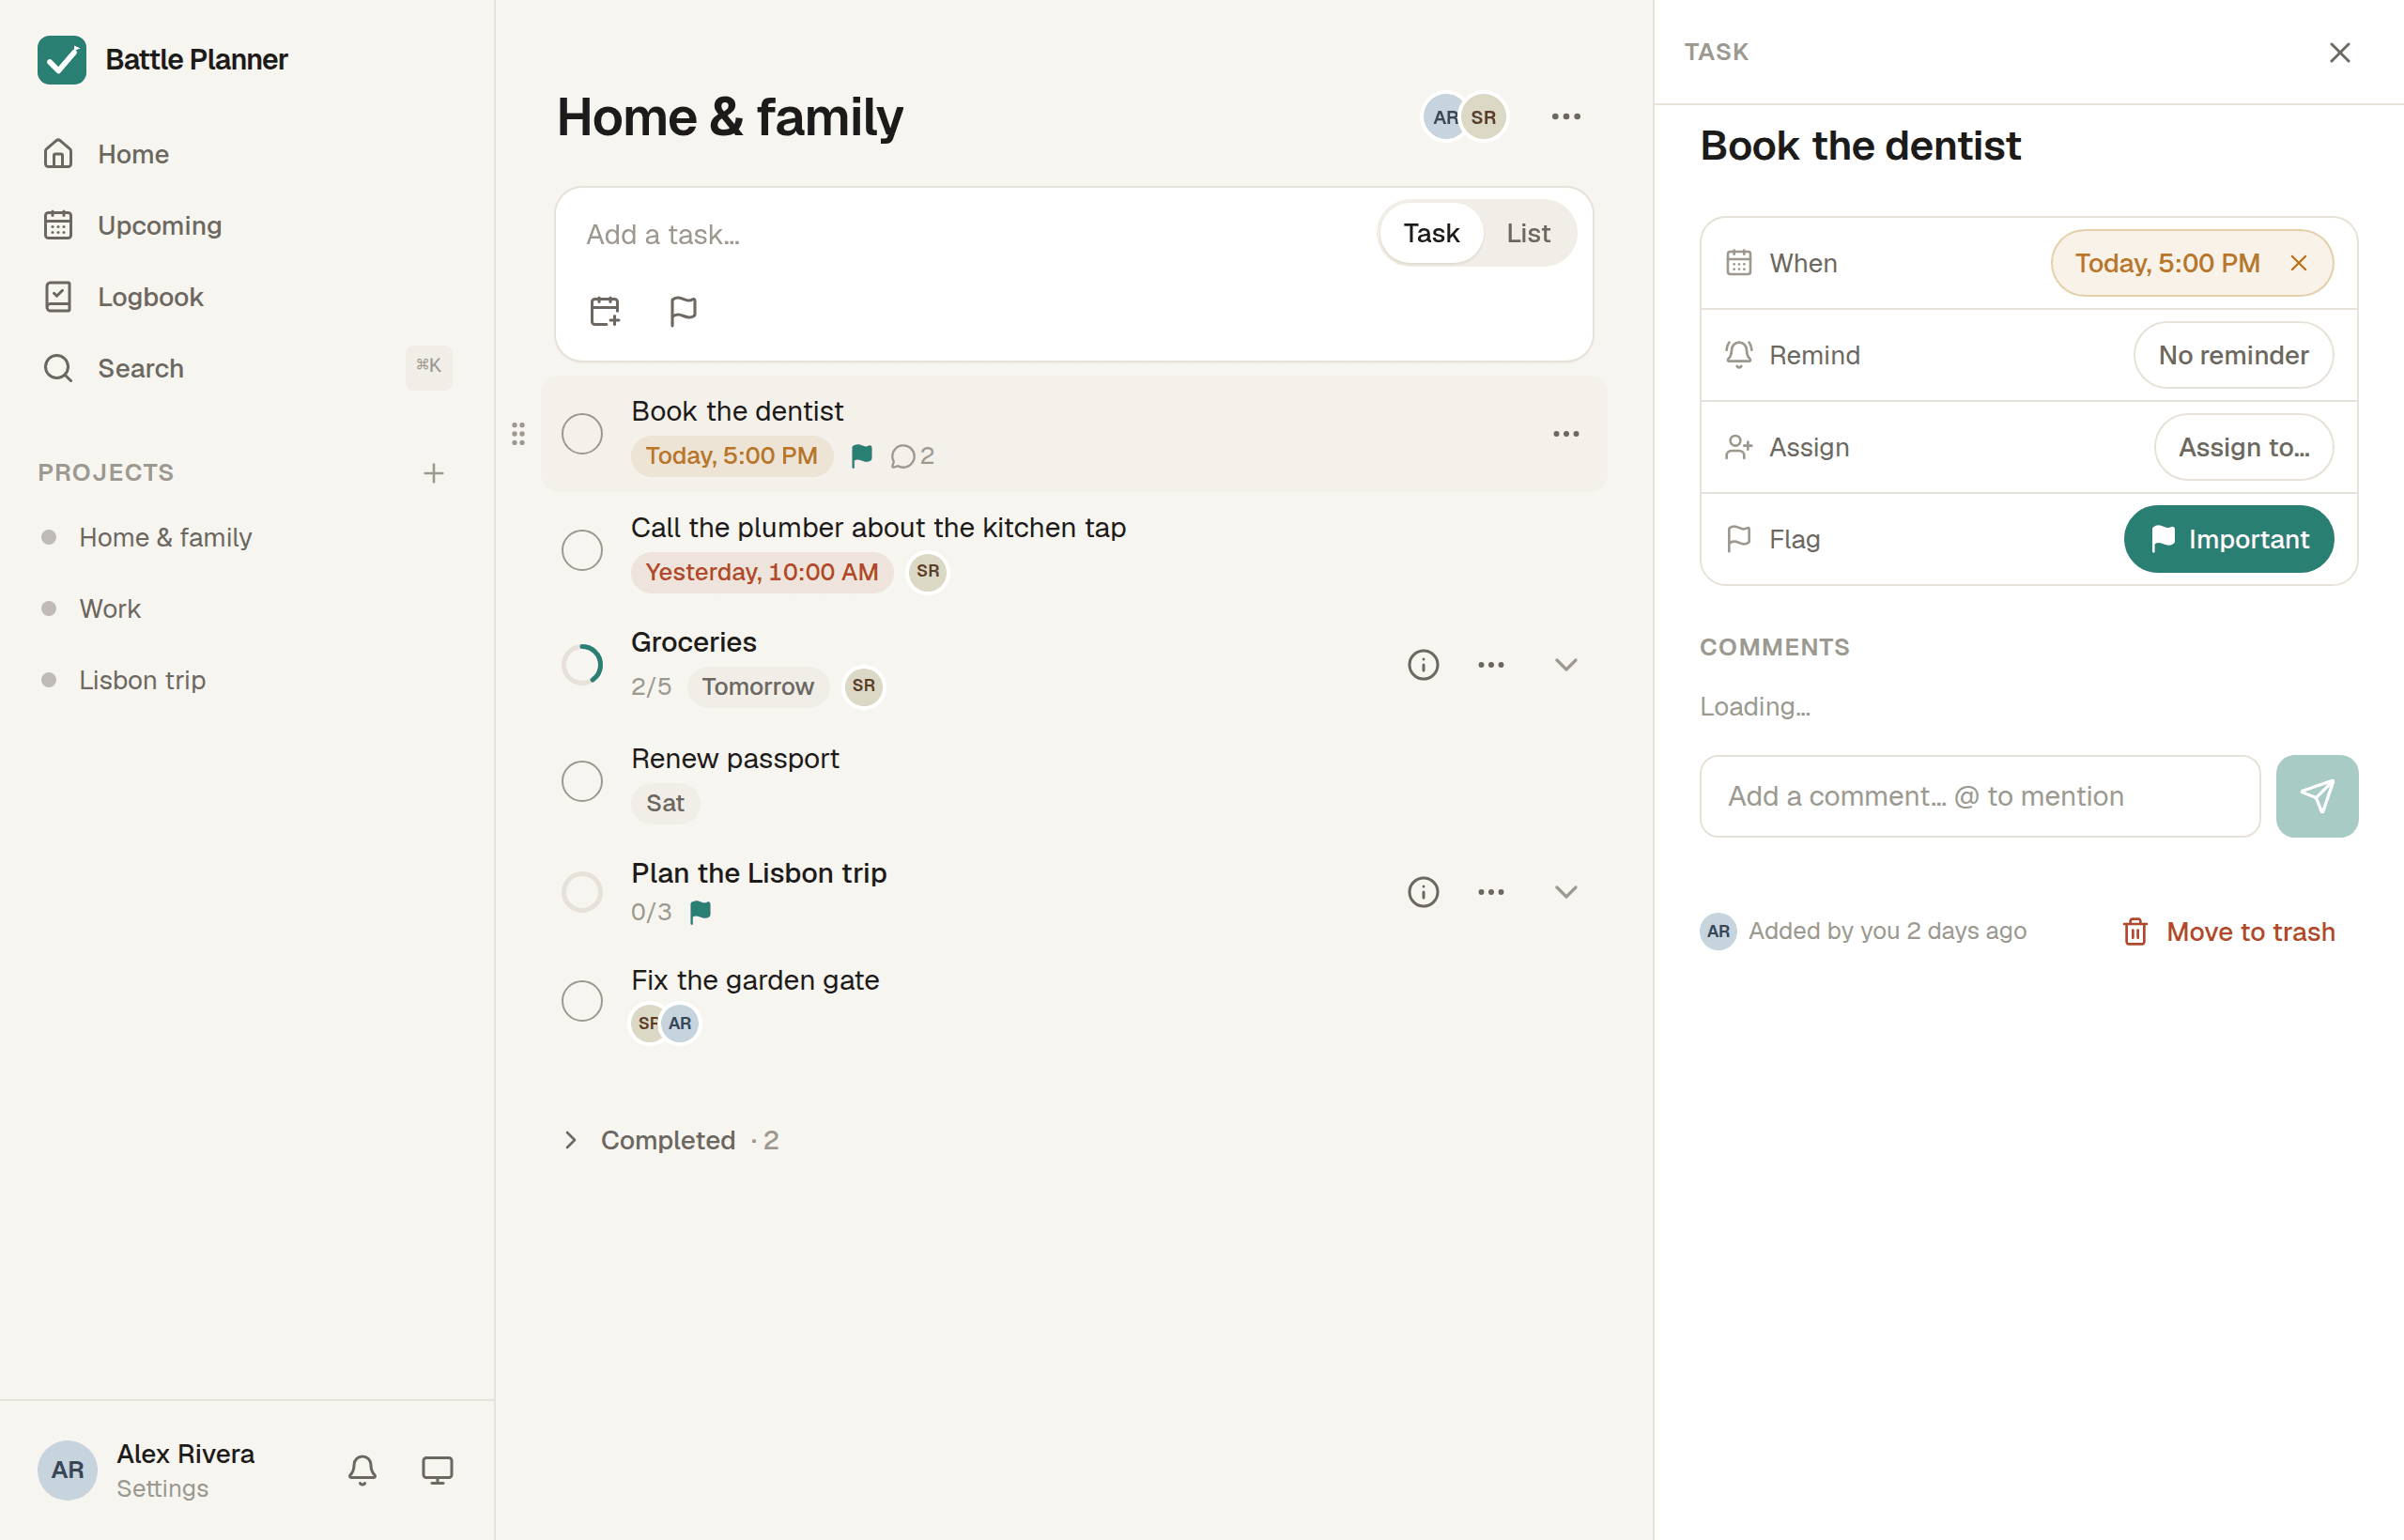This screenshot has width=2404, height=1540.
Task: Open more options for Book the dentist
Action: point(1566,434)
